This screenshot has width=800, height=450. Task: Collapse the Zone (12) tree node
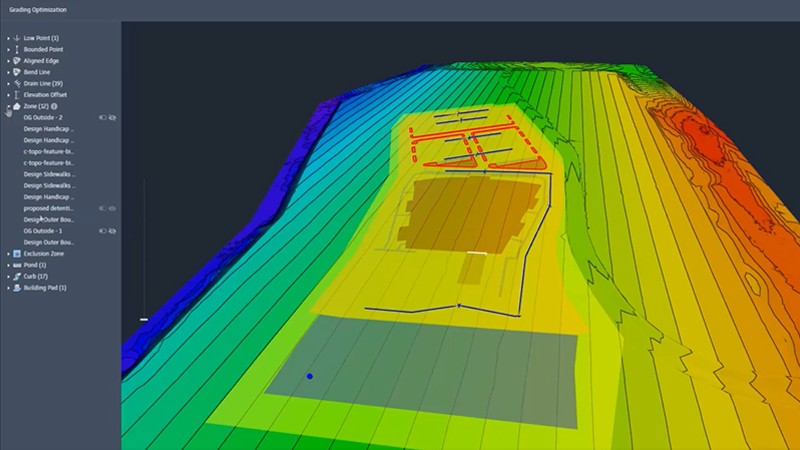pyautogui.click(x=8, y=106)
